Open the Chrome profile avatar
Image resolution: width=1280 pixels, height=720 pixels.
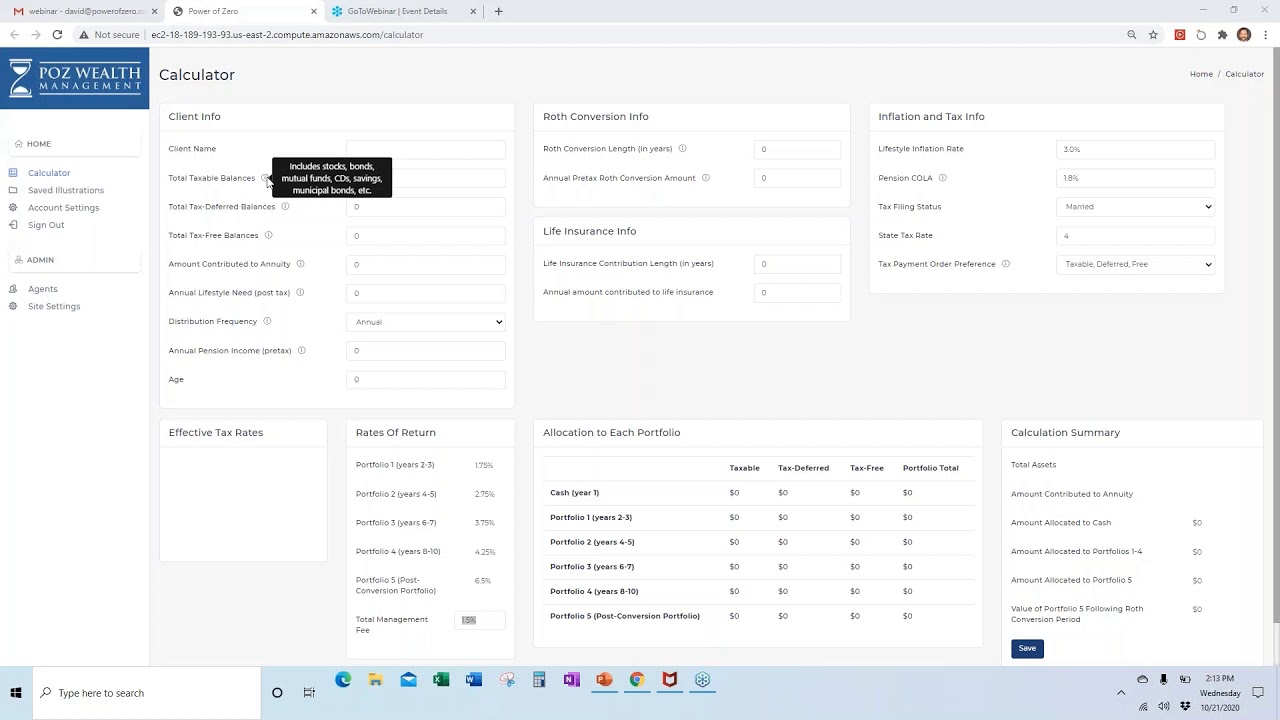(x=1244, y=34)
